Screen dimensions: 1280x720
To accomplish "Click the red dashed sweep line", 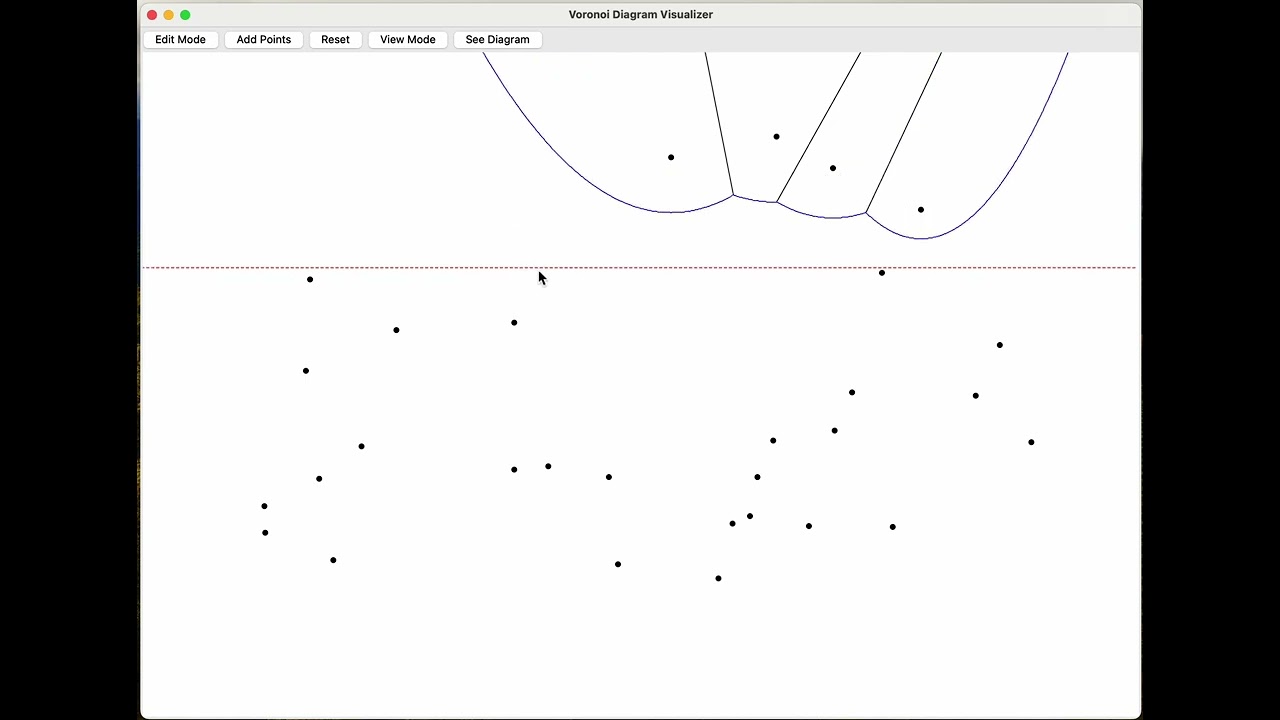I will coord(640,268).
